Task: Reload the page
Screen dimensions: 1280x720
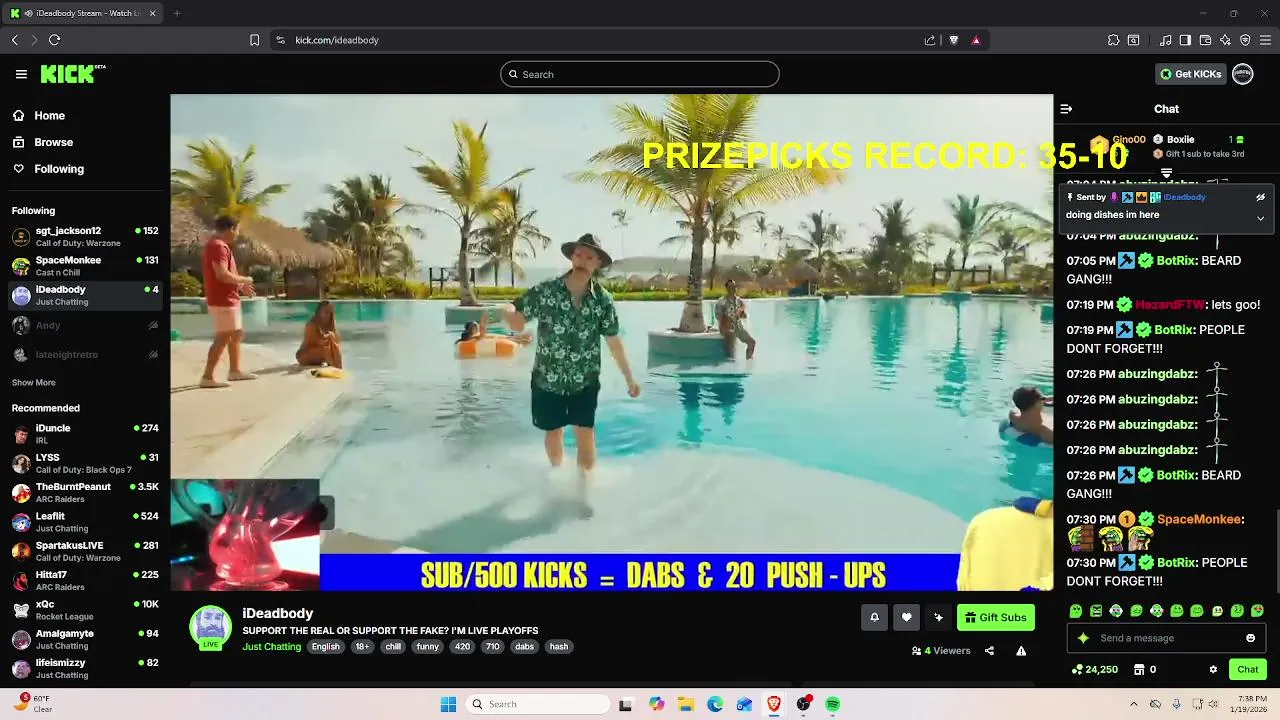Action: [x=54, y=40]
